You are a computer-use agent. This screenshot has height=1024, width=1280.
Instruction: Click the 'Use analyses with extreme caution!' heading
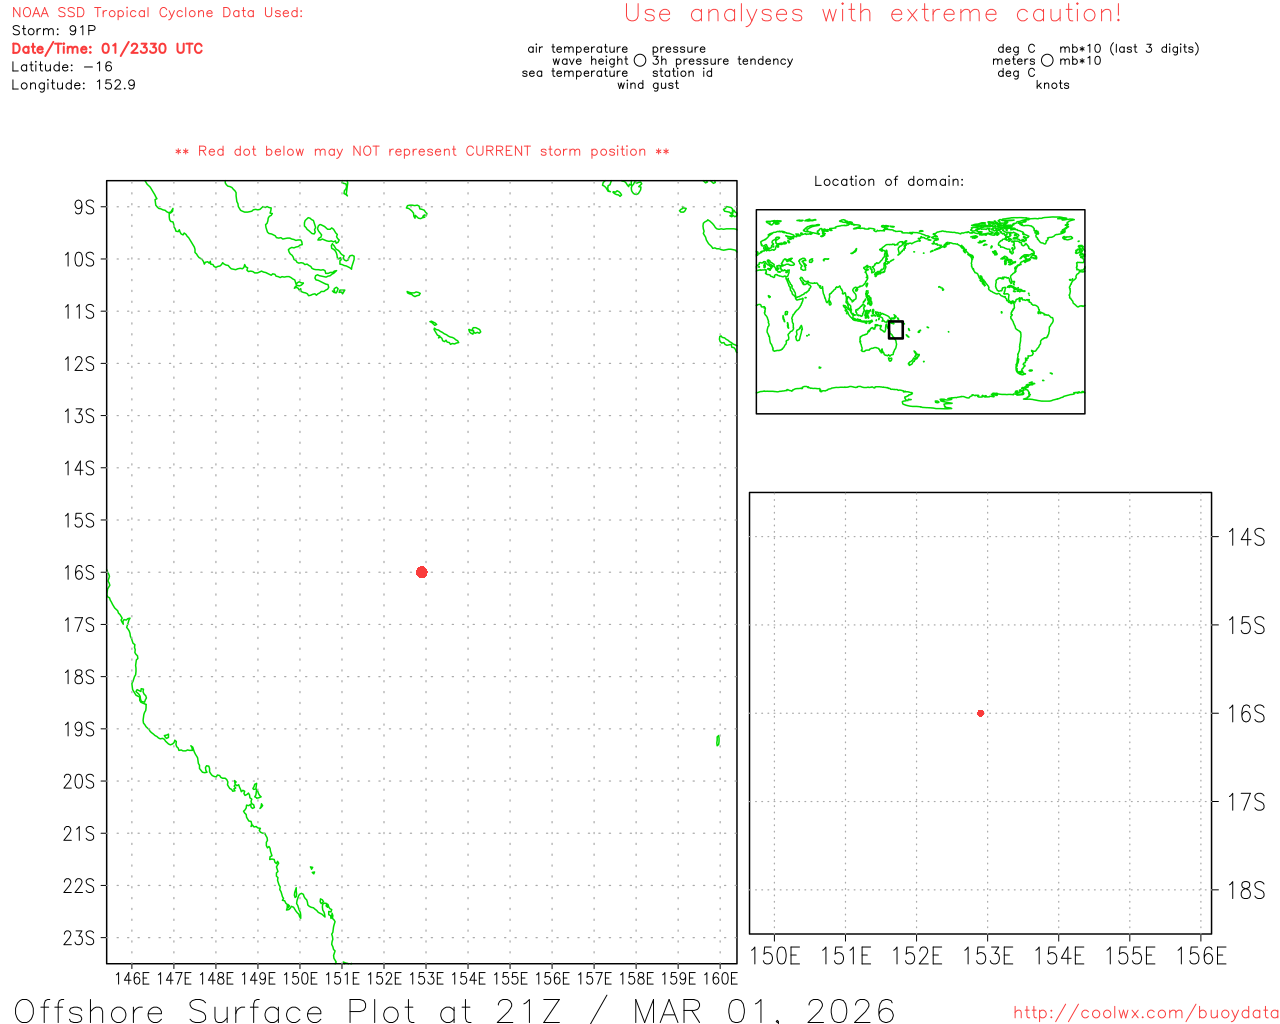(x=872, y=14)
